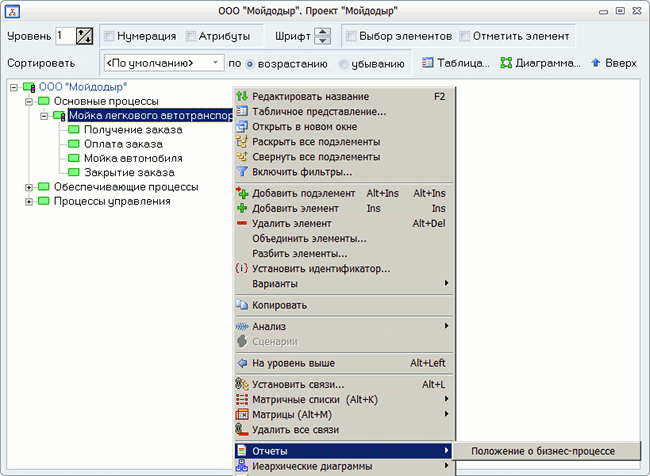Select the Мойка автомобиля tree item
The width and height of the screenshot is (650, 476).
coord(133,158)
